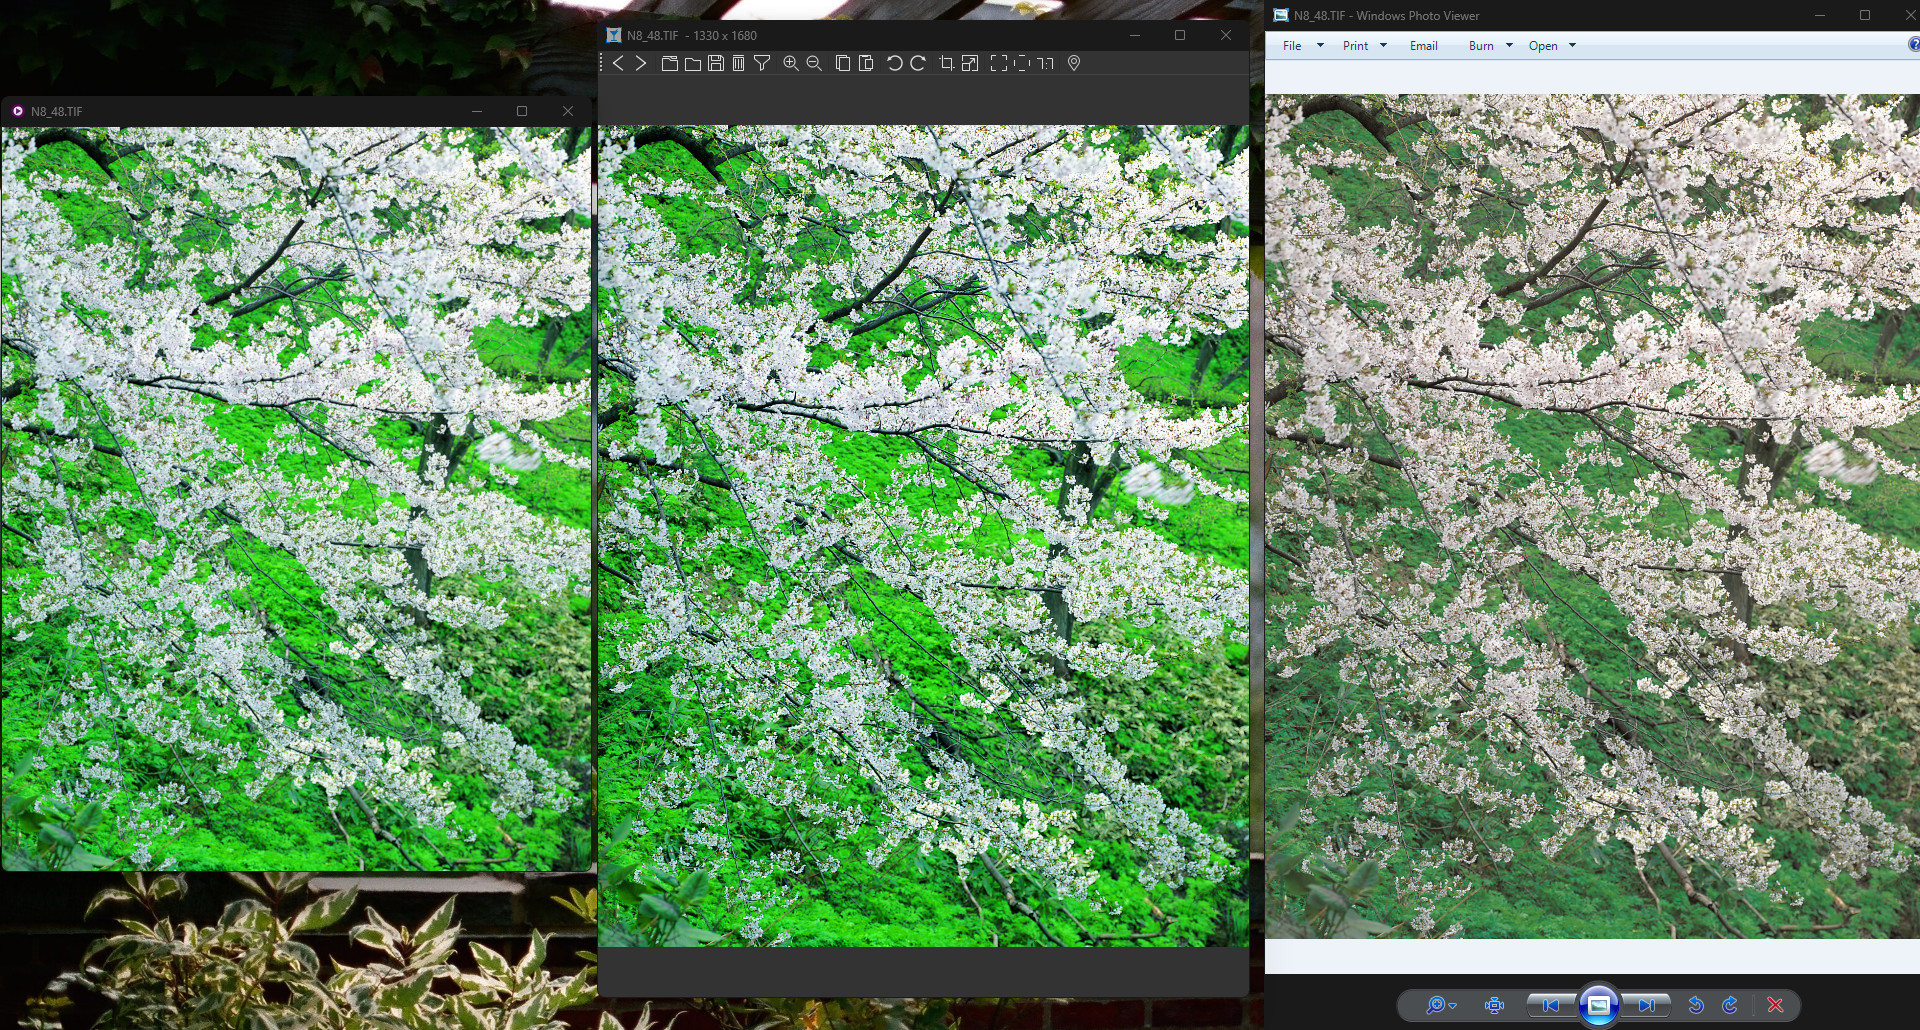Minimize the left N8_48.TIF window
This screenshot has width=1920, height=1030.
(x=476, y=111)
